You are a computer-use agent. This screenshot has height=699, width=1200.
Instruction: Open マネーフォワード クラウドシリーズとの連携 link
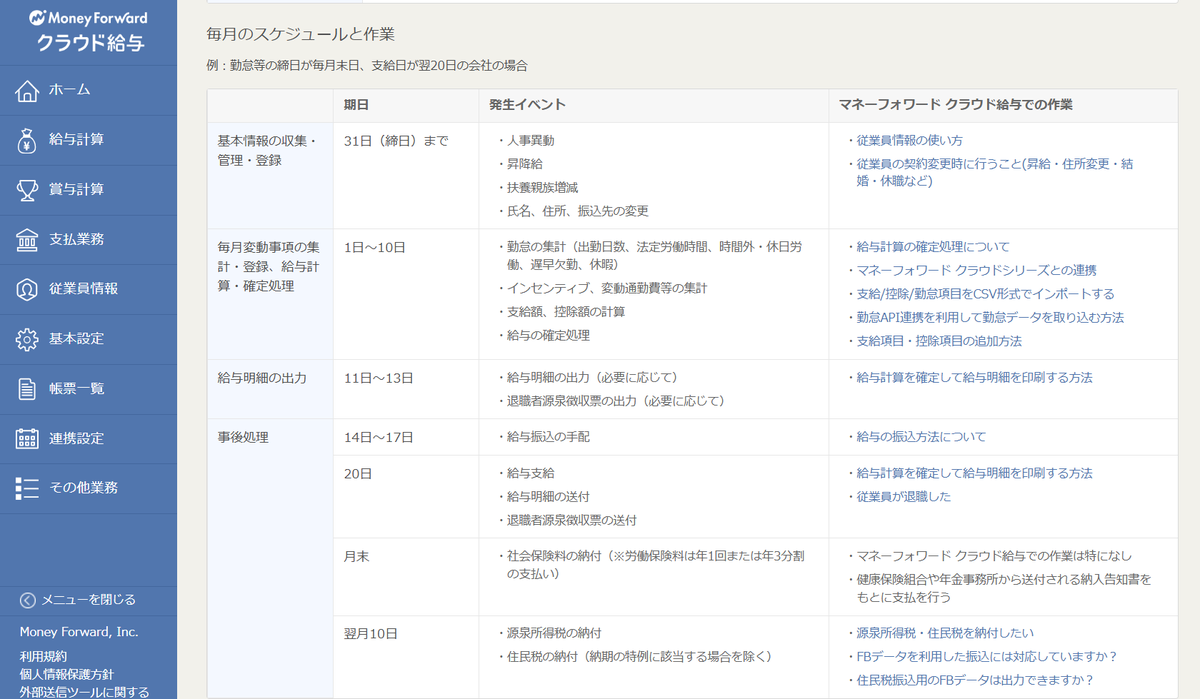coord(977,271)
